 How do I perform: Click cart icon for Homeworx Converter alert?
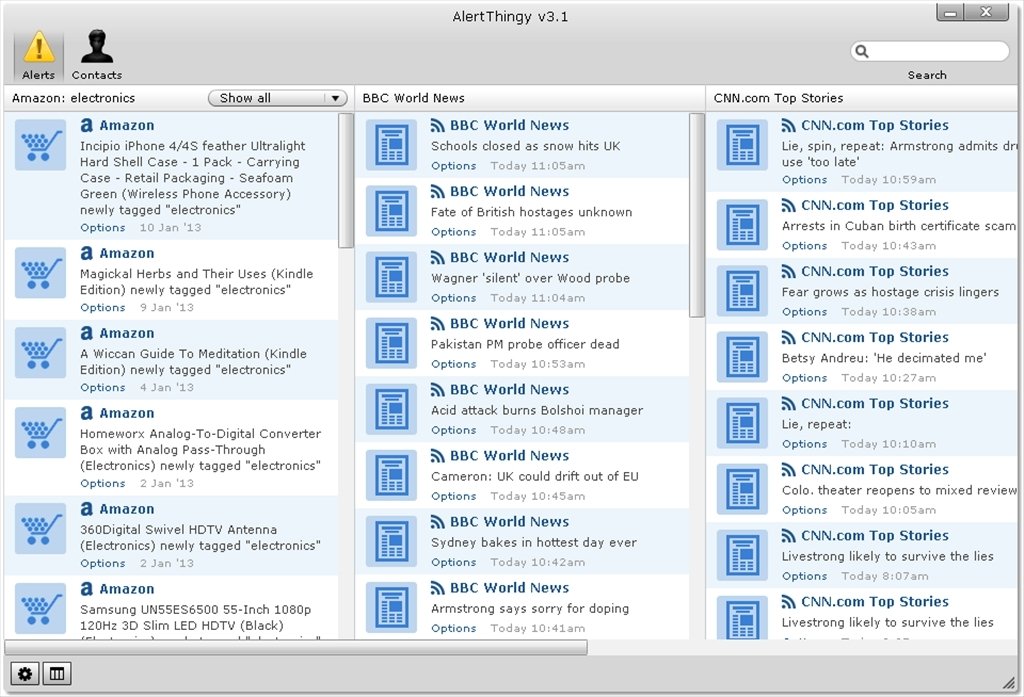tap(40, 432)
